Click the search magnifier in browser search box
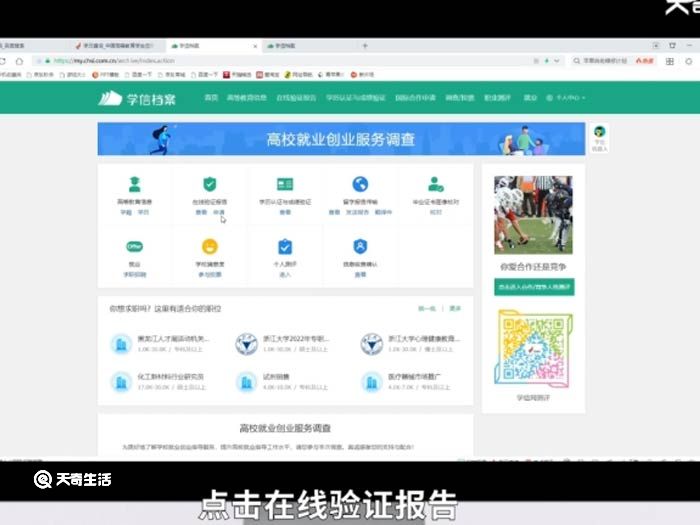Viewport: 700px width, 525px height. 577,61
